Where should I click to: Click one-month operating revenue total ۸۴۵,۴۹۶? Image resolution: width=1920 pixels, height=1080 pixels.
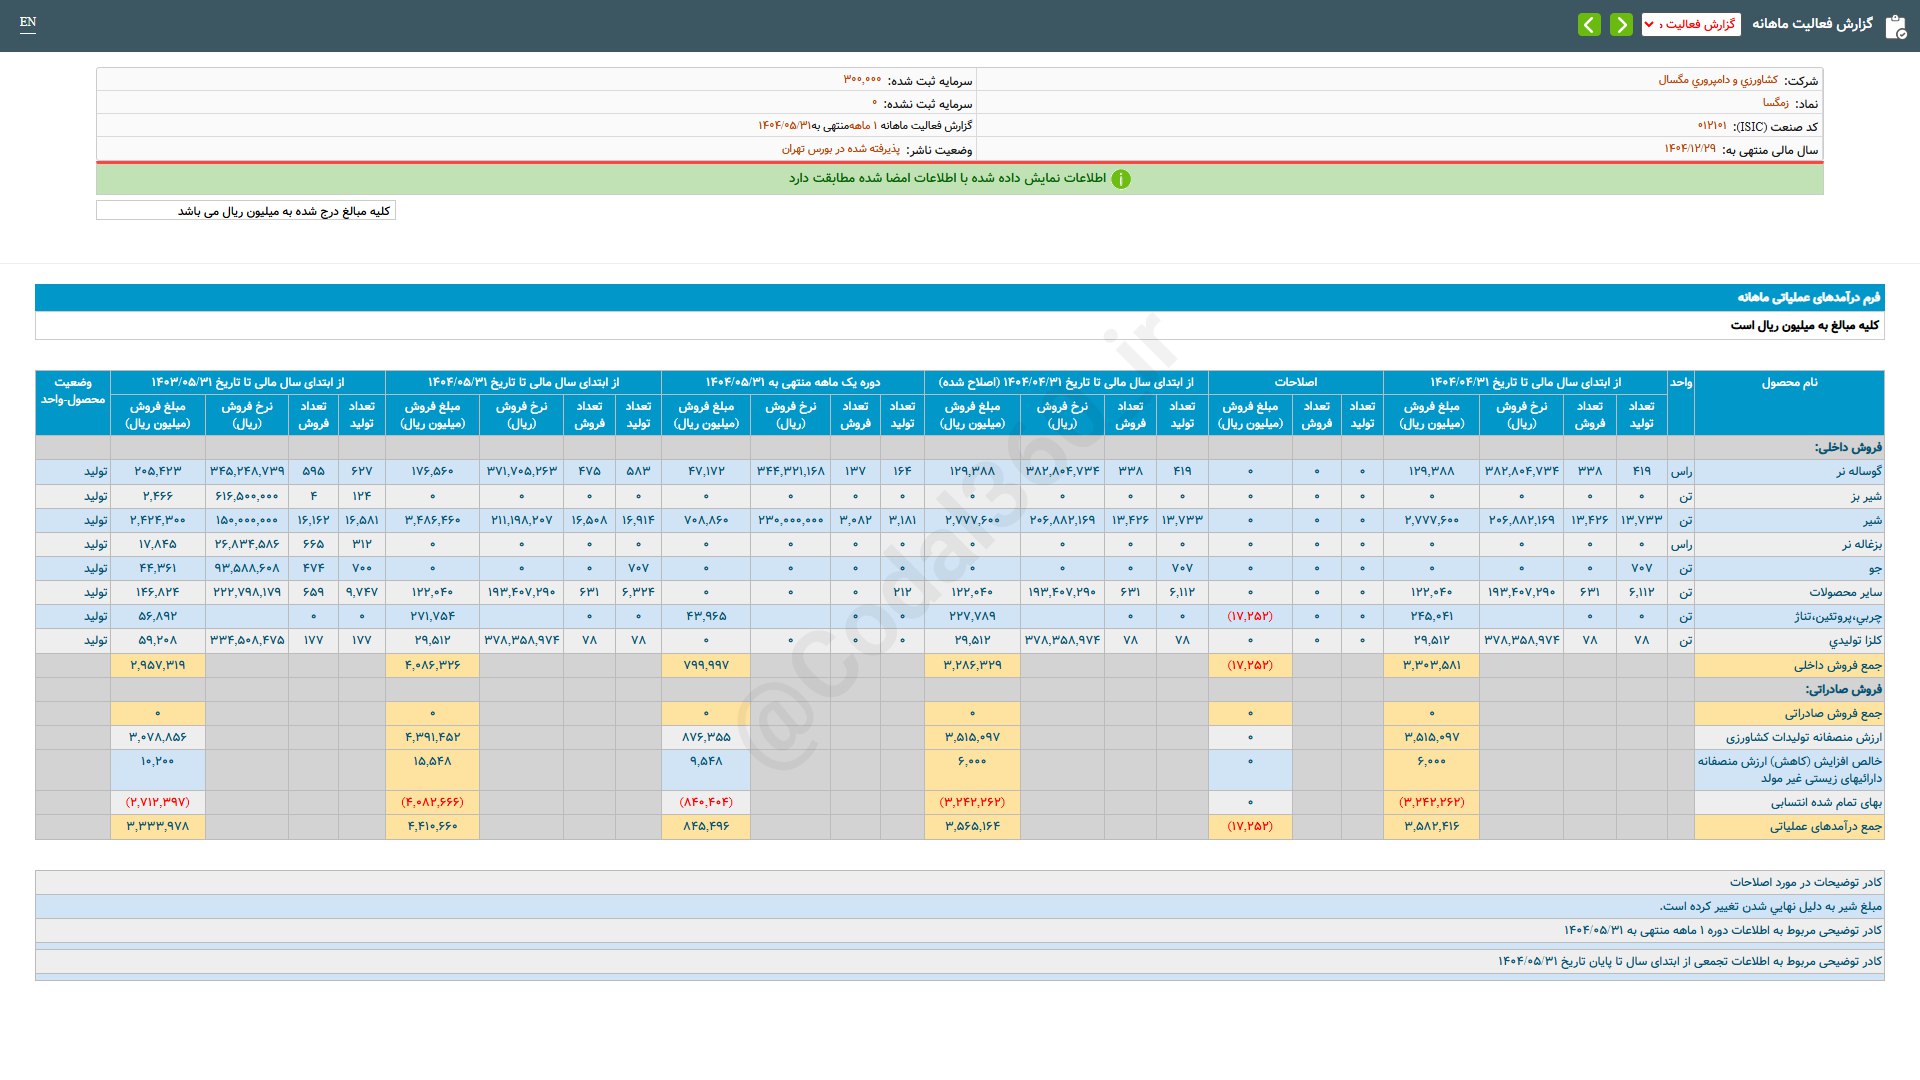click(706, 827)
